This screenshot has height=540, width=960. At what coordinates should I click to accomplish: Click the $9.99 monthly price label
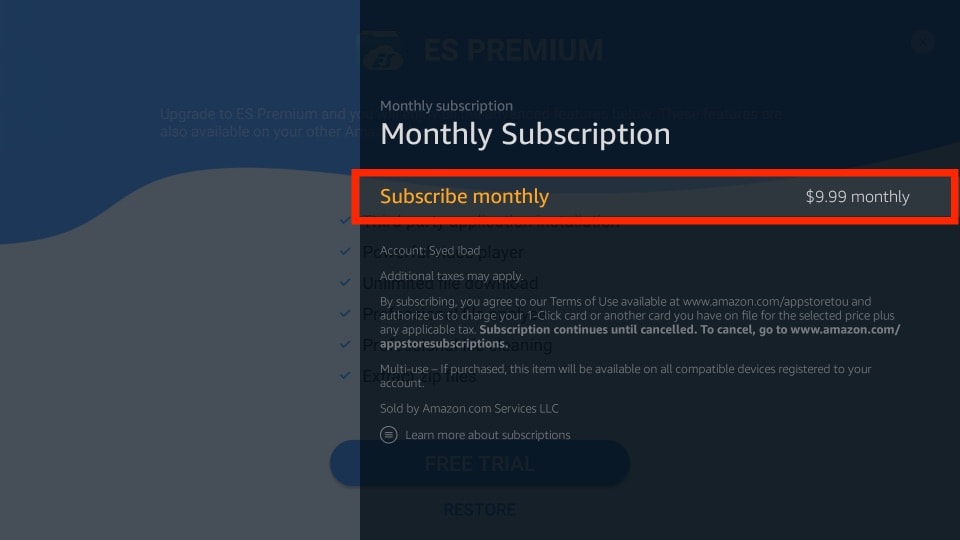click(857, 197)
